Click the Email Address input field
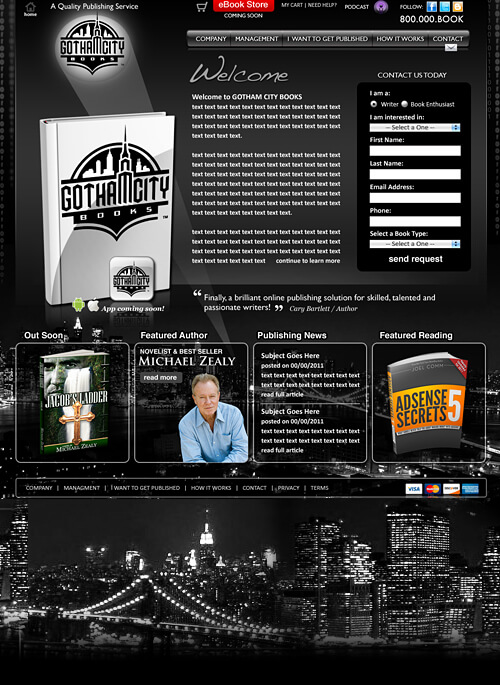This screenshot has height=685, width=500. pyautogui.click(x=415, y=198)
